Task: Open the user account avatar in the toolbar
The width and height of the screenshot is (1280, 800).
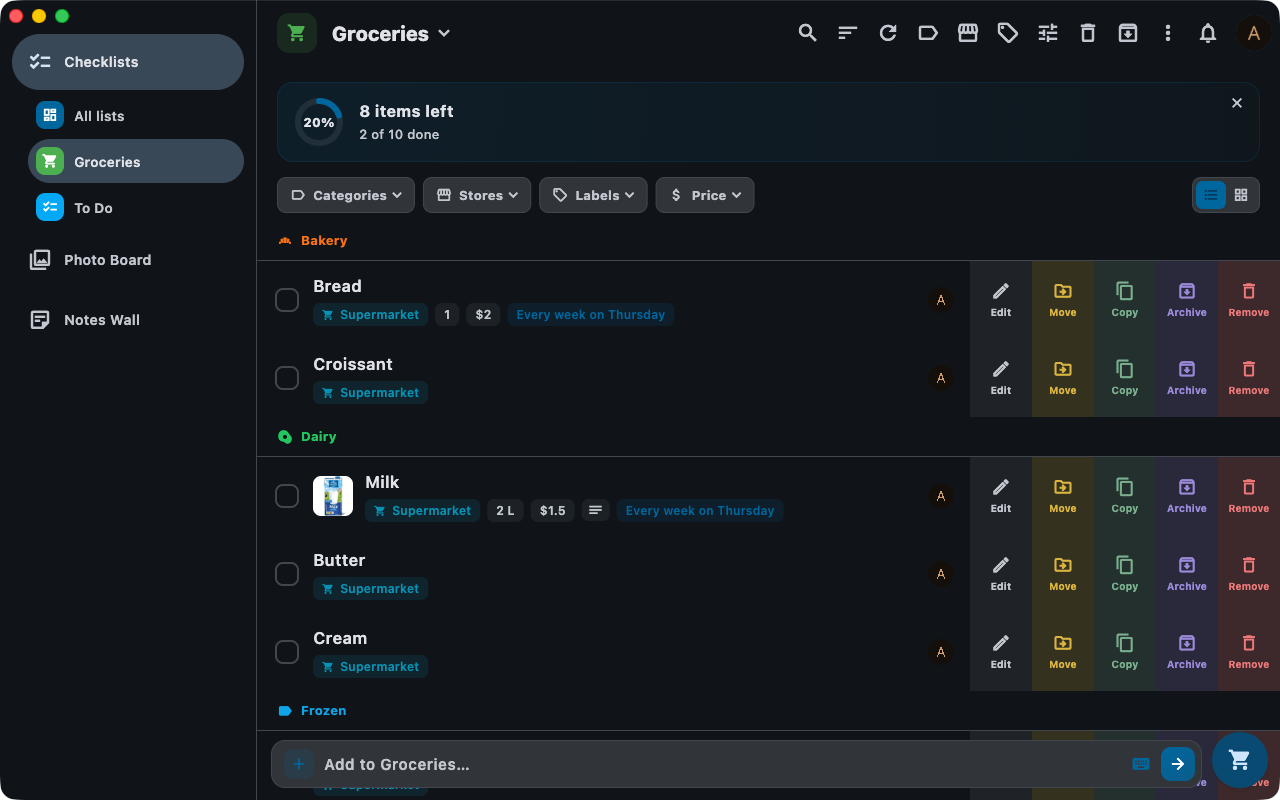Action: [x=1253, y=33]
